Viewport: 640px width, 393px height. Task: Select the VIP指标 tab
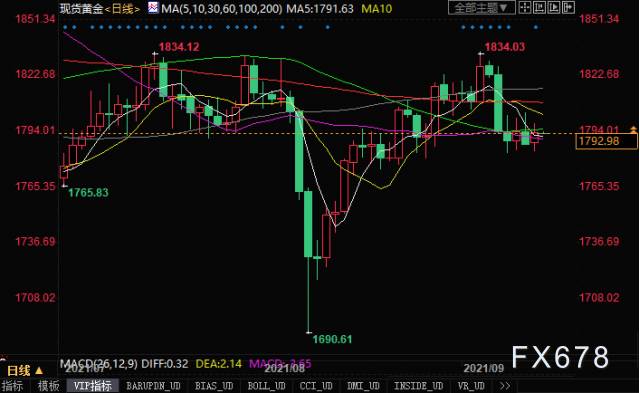tap(93, 386)
